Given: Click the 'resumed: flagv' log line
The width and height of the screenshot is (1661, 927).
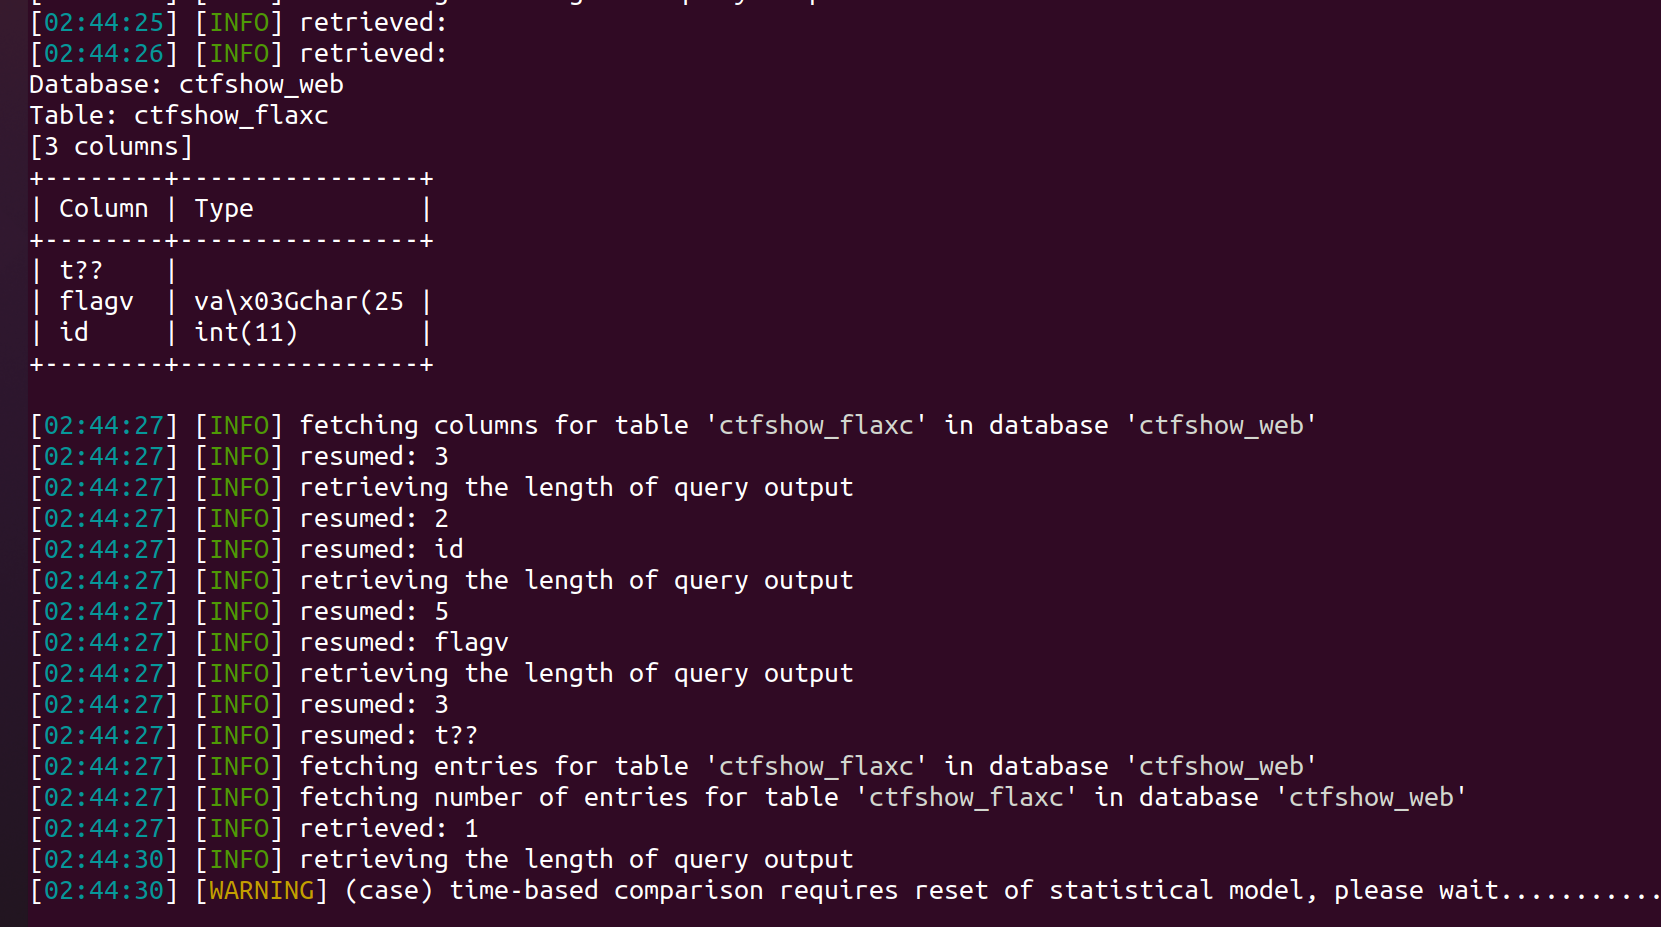Looking at the screenshot, I should coord(403,642).
